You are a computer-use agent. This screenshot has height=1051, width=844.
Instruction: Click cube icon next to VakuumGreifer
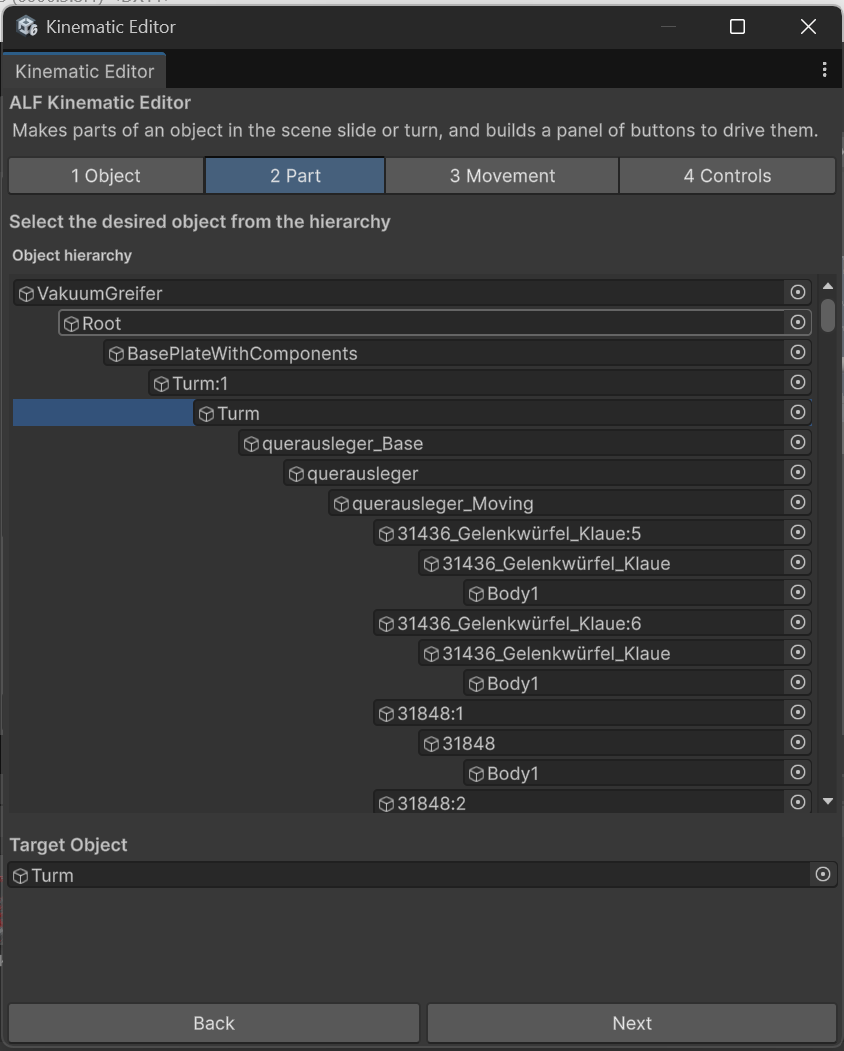pyautogui.click(x=26, y=294)
